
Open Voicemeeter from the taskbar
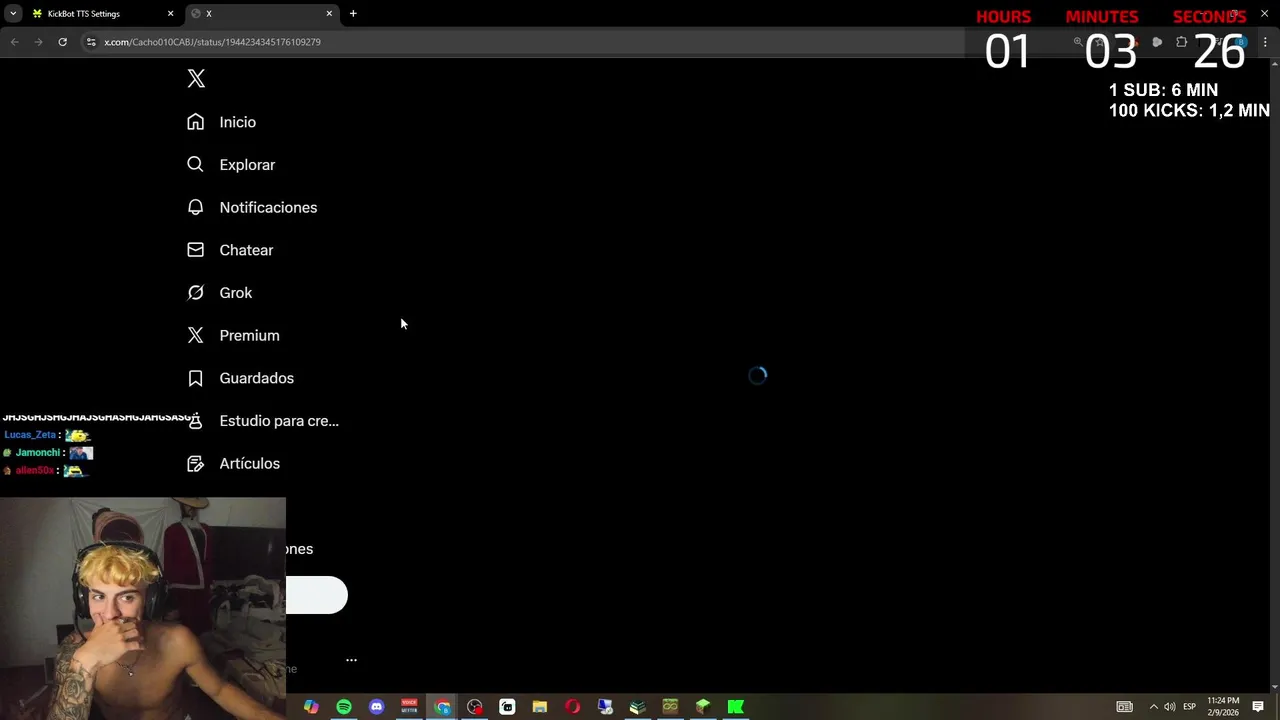[409, 707]
